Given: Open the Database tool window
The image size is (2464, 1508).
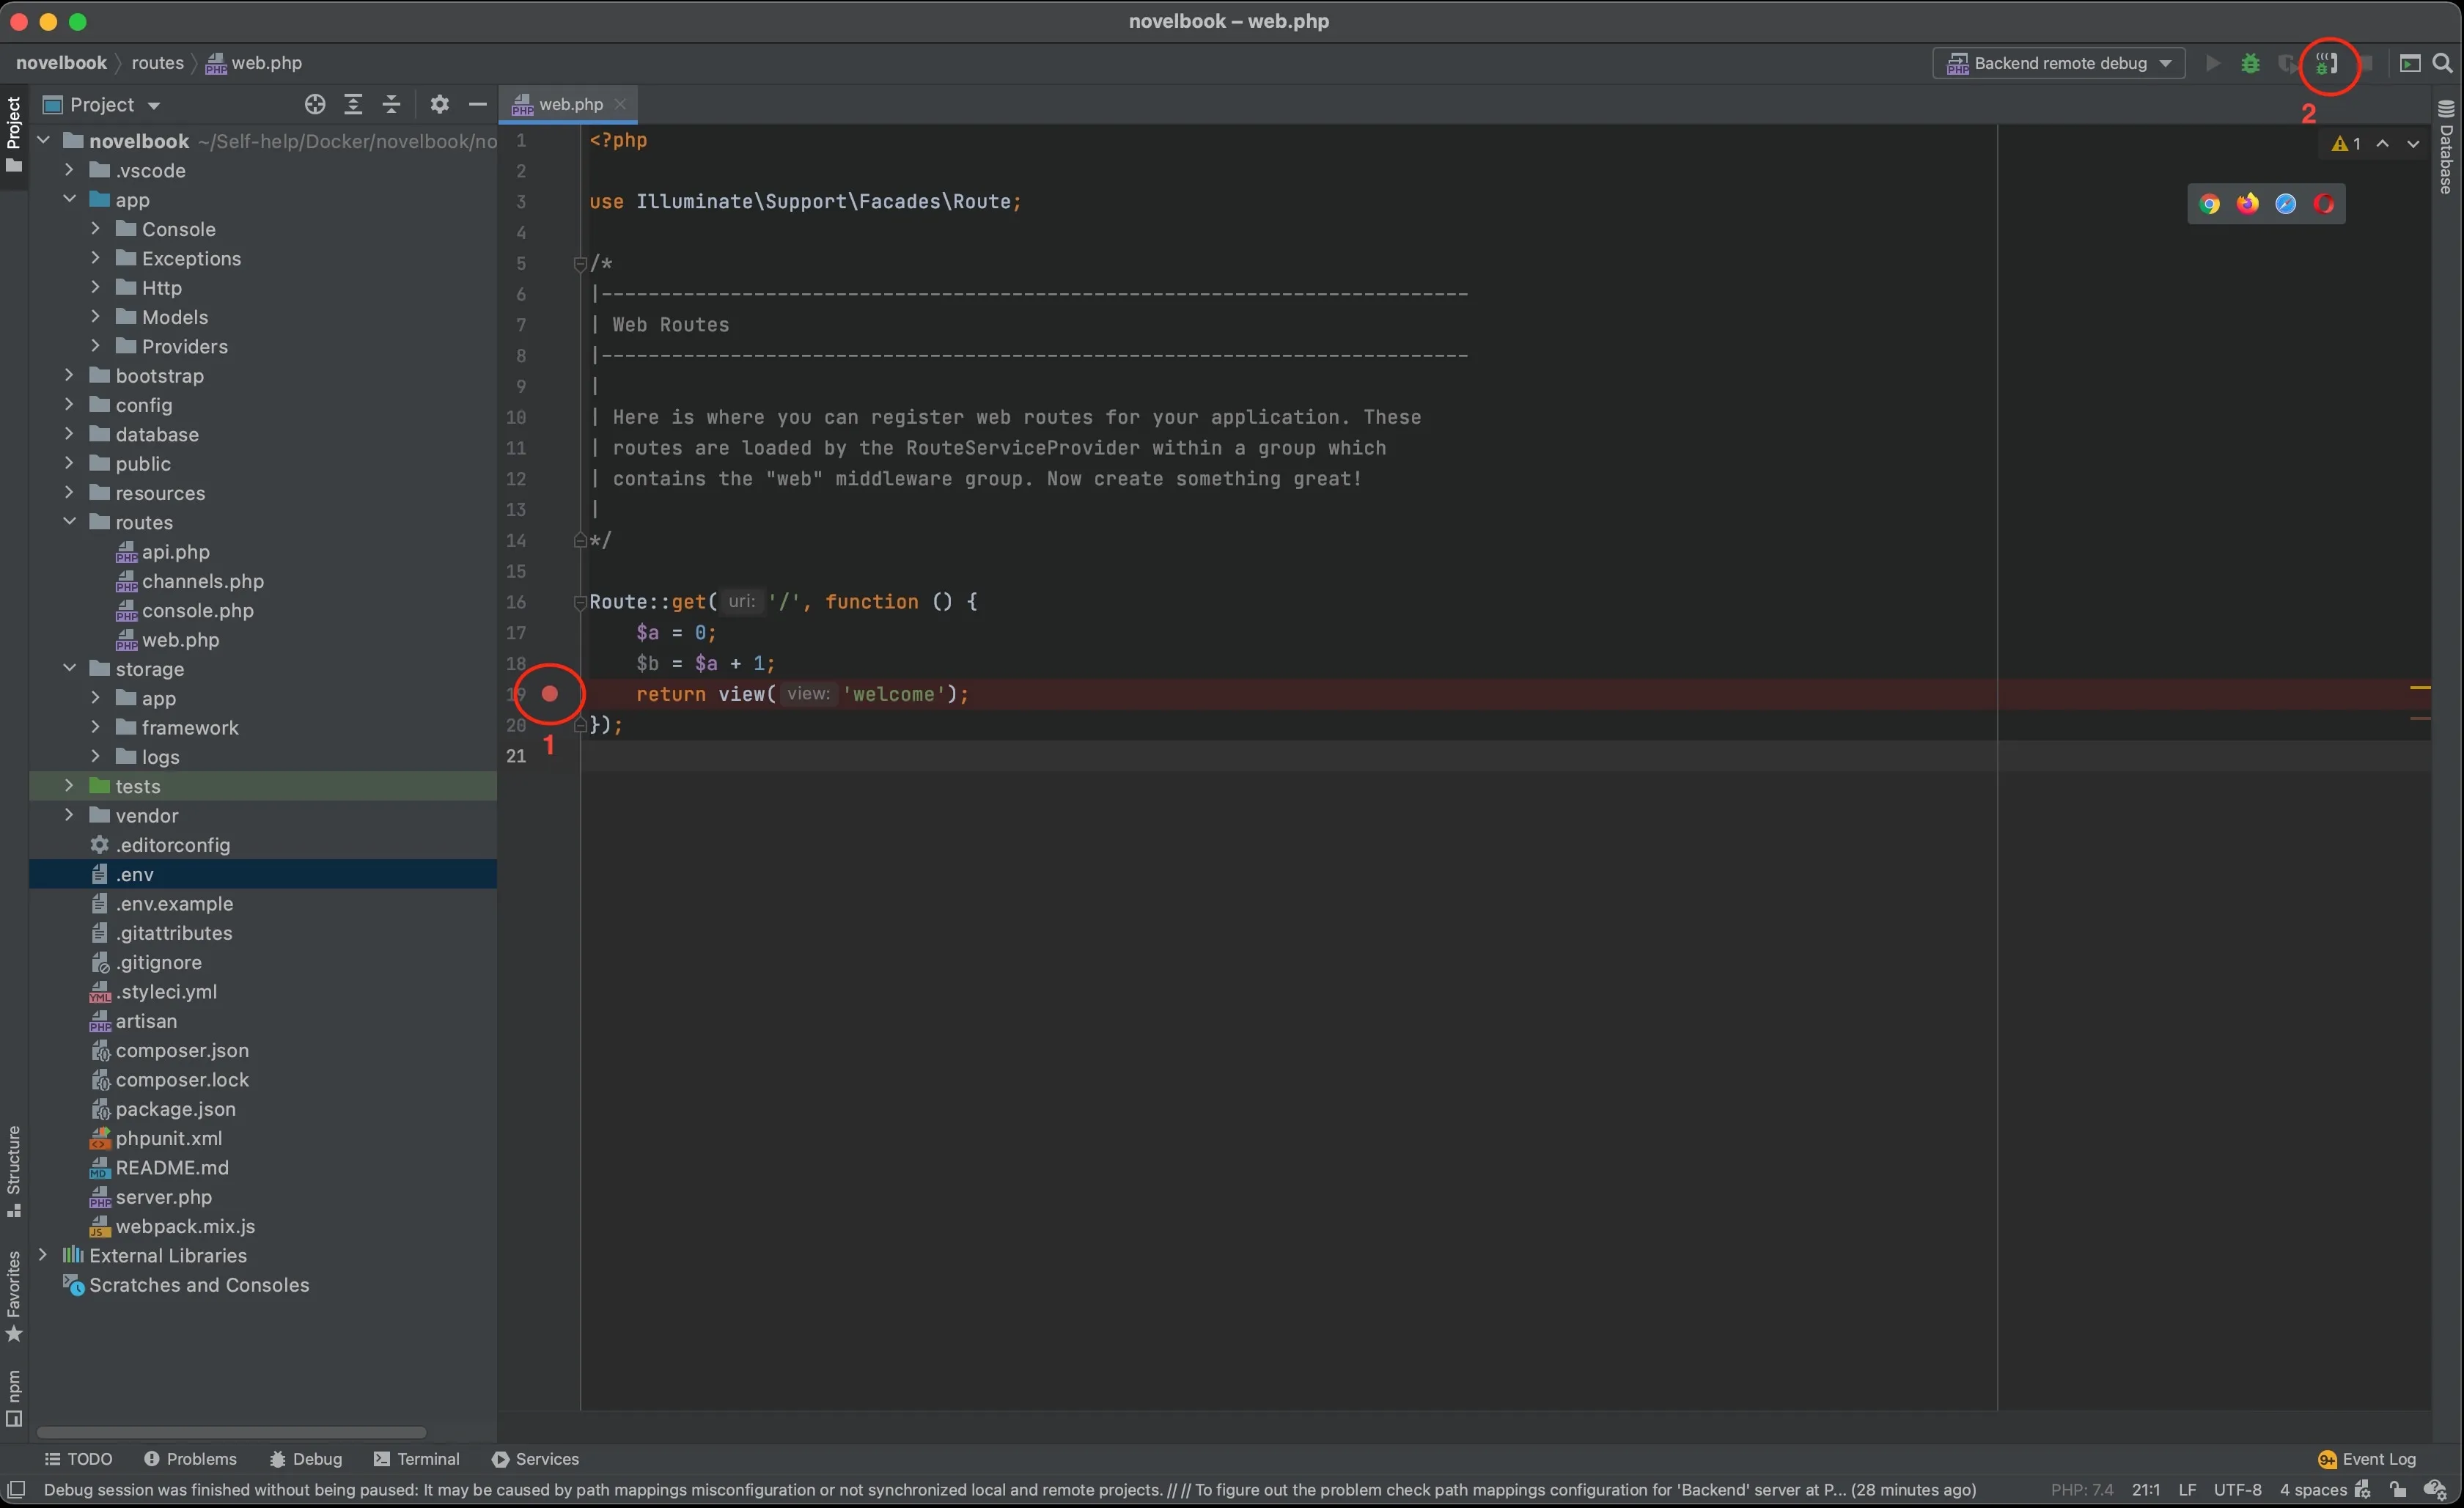Looking at the screenshot, I should pyautogui.click(x=2446, y=150).
